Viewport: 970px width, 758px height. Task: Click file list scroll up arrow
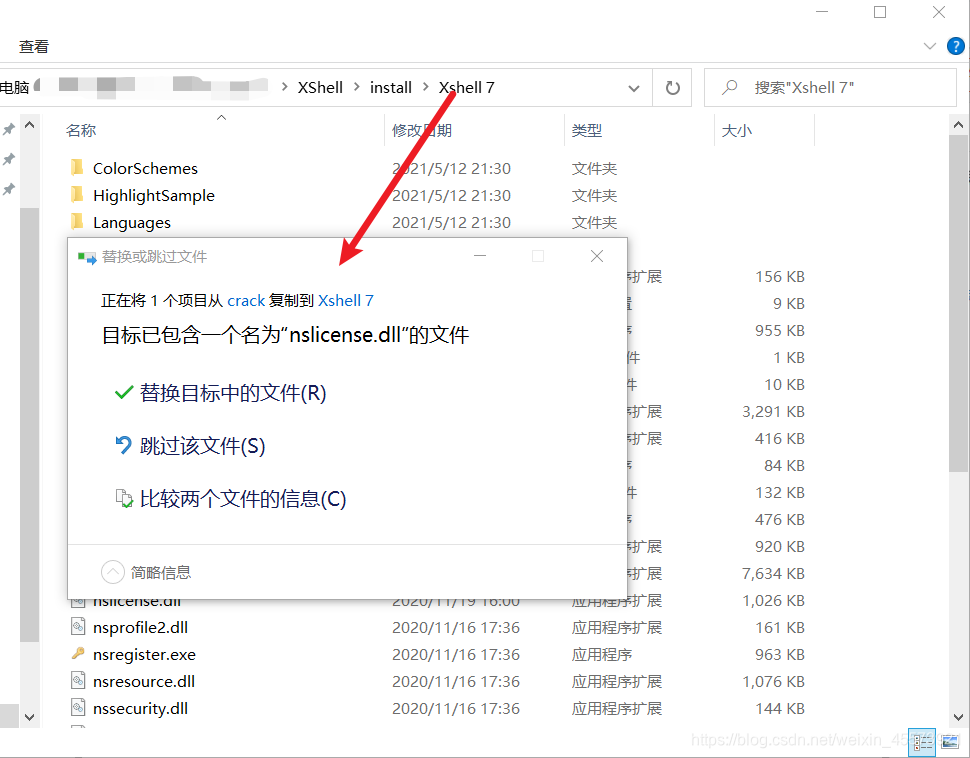point(958,126)
